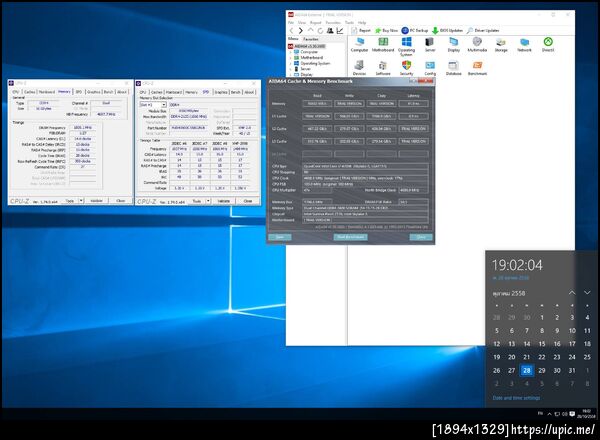Open the Help menu in AIDA64
Image resolution: width=600 pixels, height=440 pixels.
(x=362, y=23)
